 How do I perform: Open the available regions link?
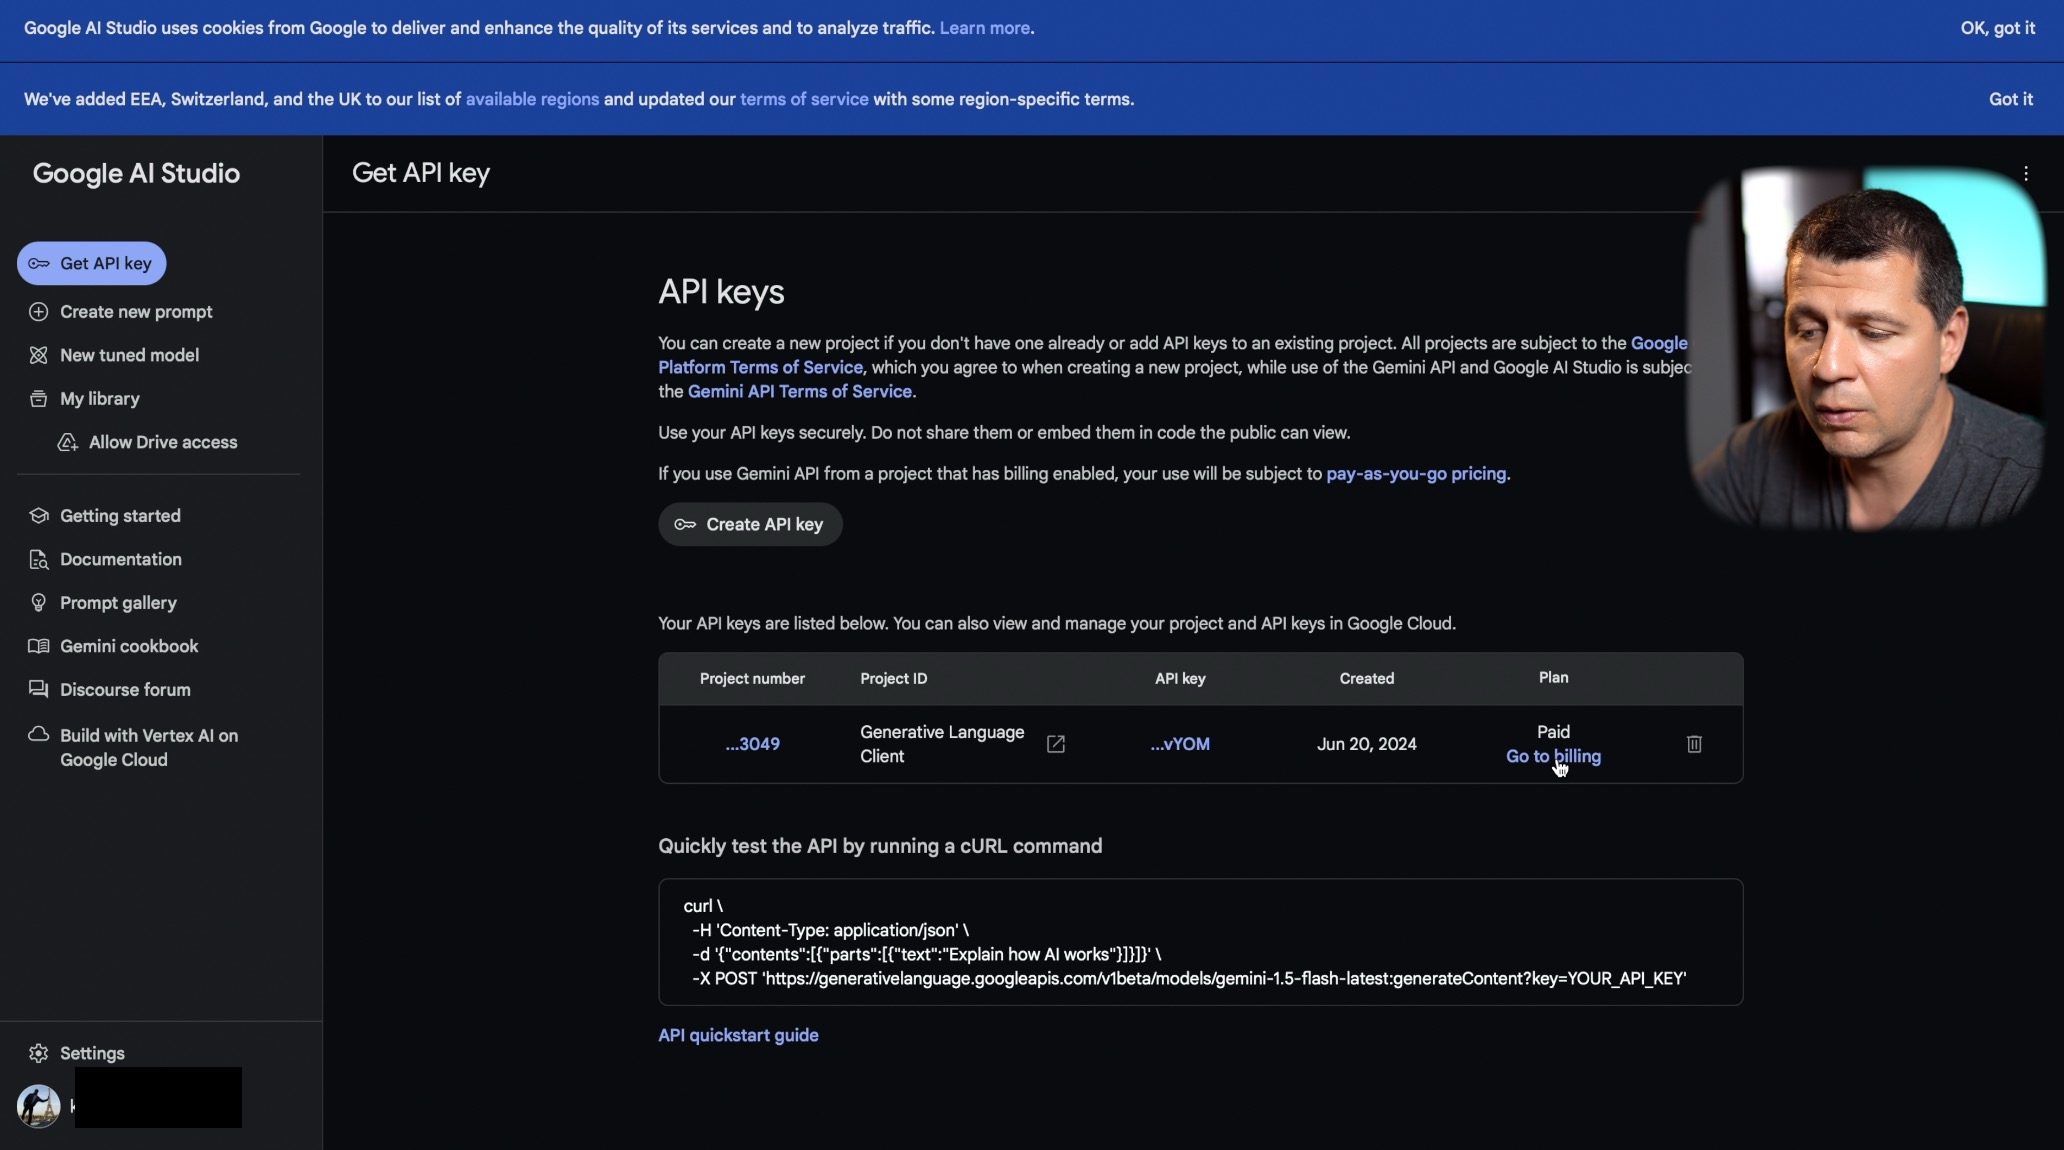click(532, 99)
